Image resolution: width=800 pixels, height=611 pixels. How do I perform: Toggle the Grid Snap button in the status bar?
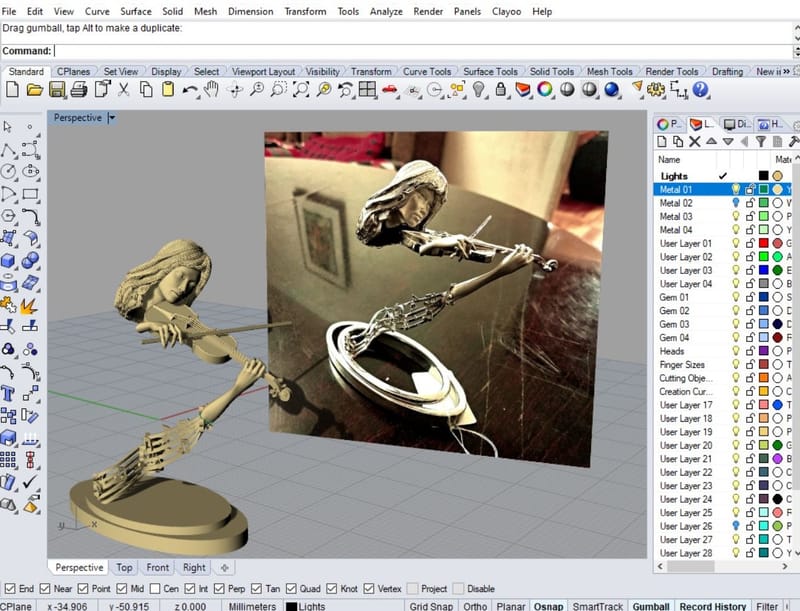pyautogui.click(x=433, y=606)
